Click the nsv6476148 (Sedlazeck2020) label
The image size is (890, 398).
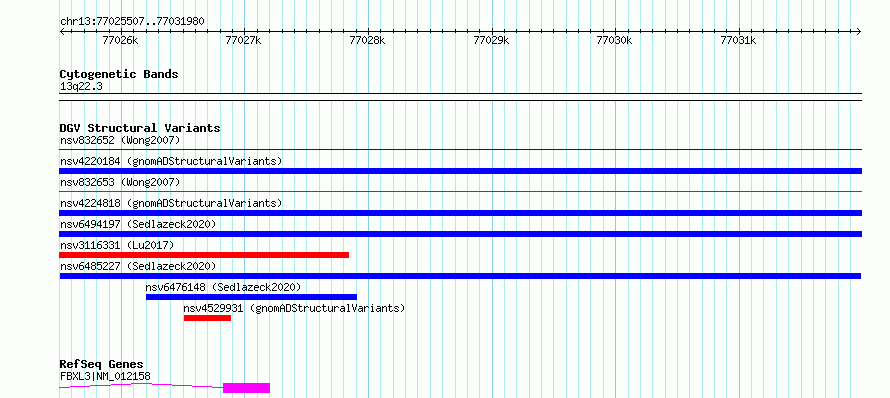point(223,287)
